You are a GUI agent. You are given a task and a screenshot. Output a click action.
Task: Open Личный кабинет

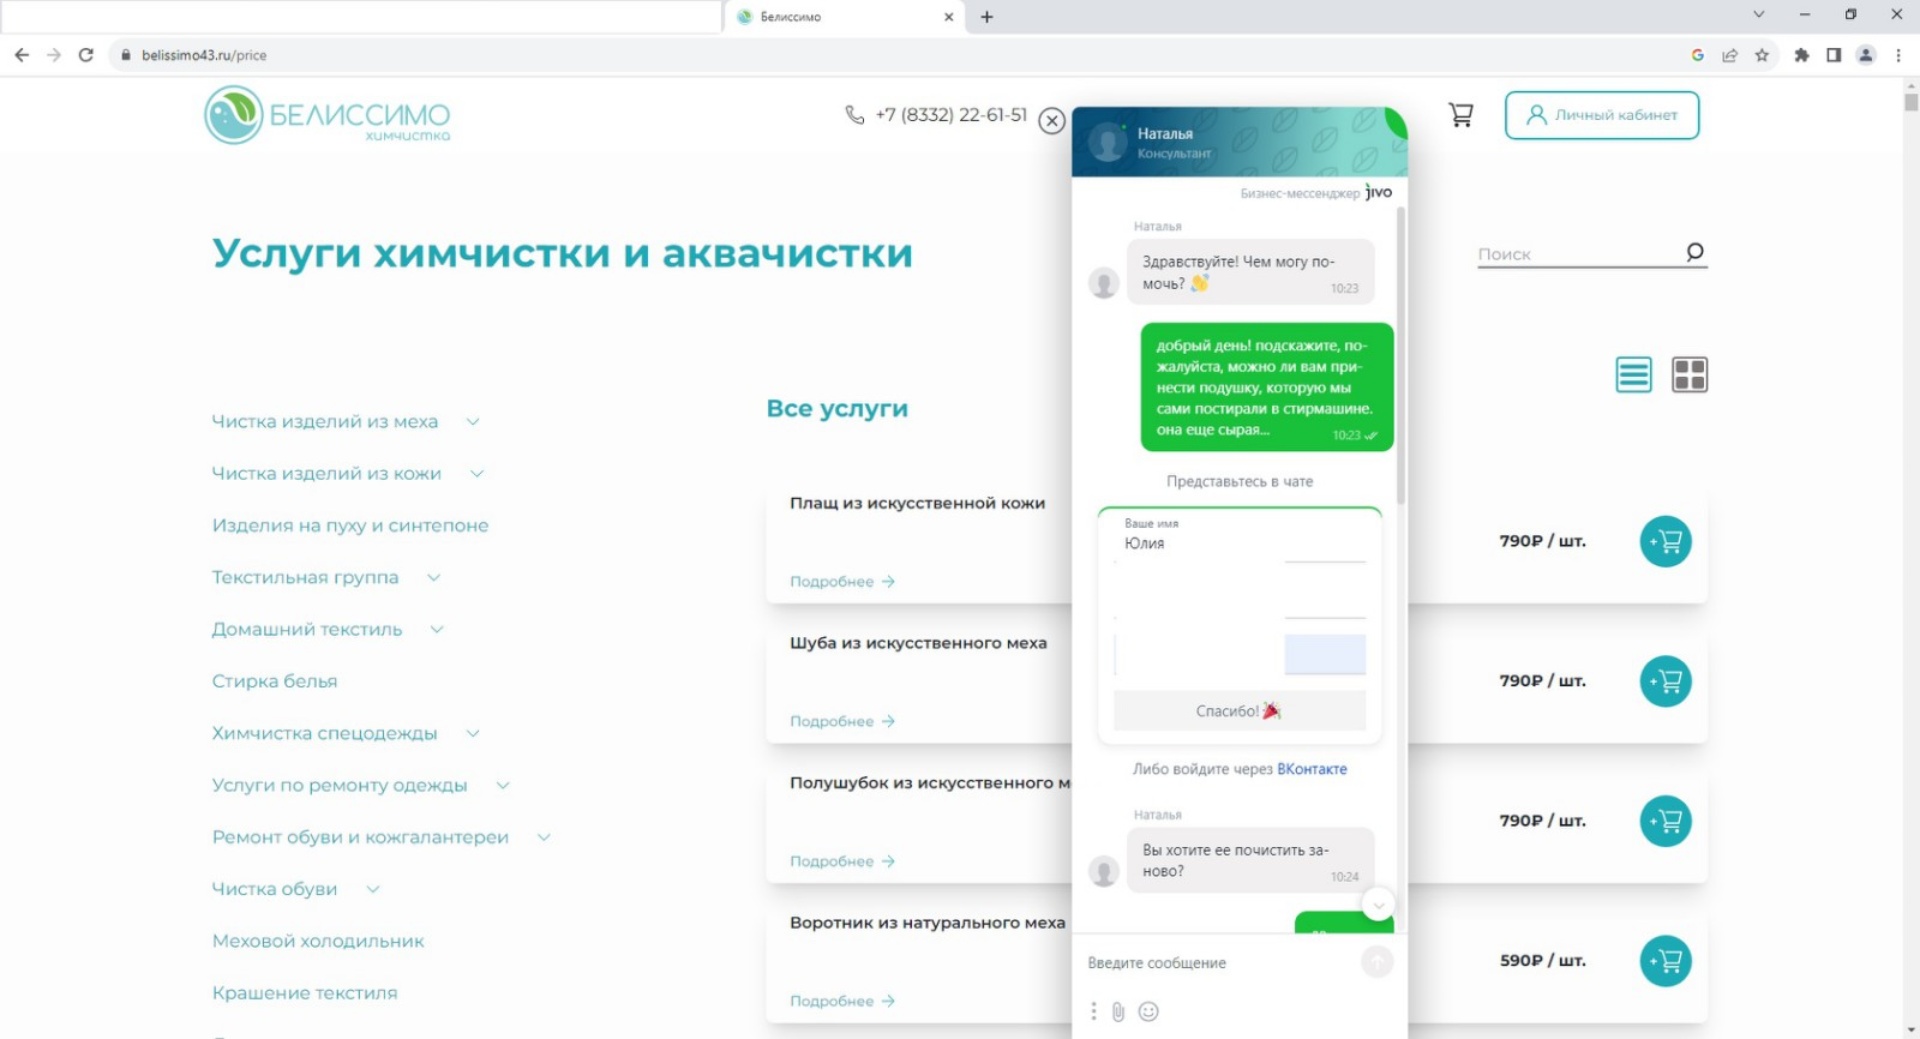coord(1602,115)
